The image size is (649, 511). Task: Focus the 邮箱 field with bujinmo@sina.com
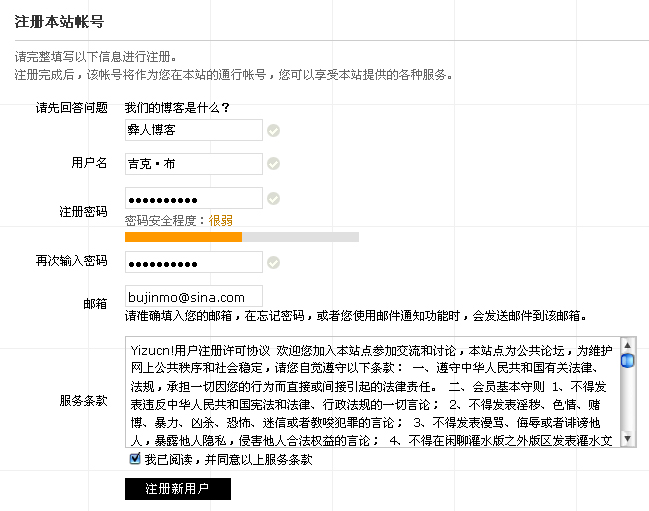[x=193, y=297]
